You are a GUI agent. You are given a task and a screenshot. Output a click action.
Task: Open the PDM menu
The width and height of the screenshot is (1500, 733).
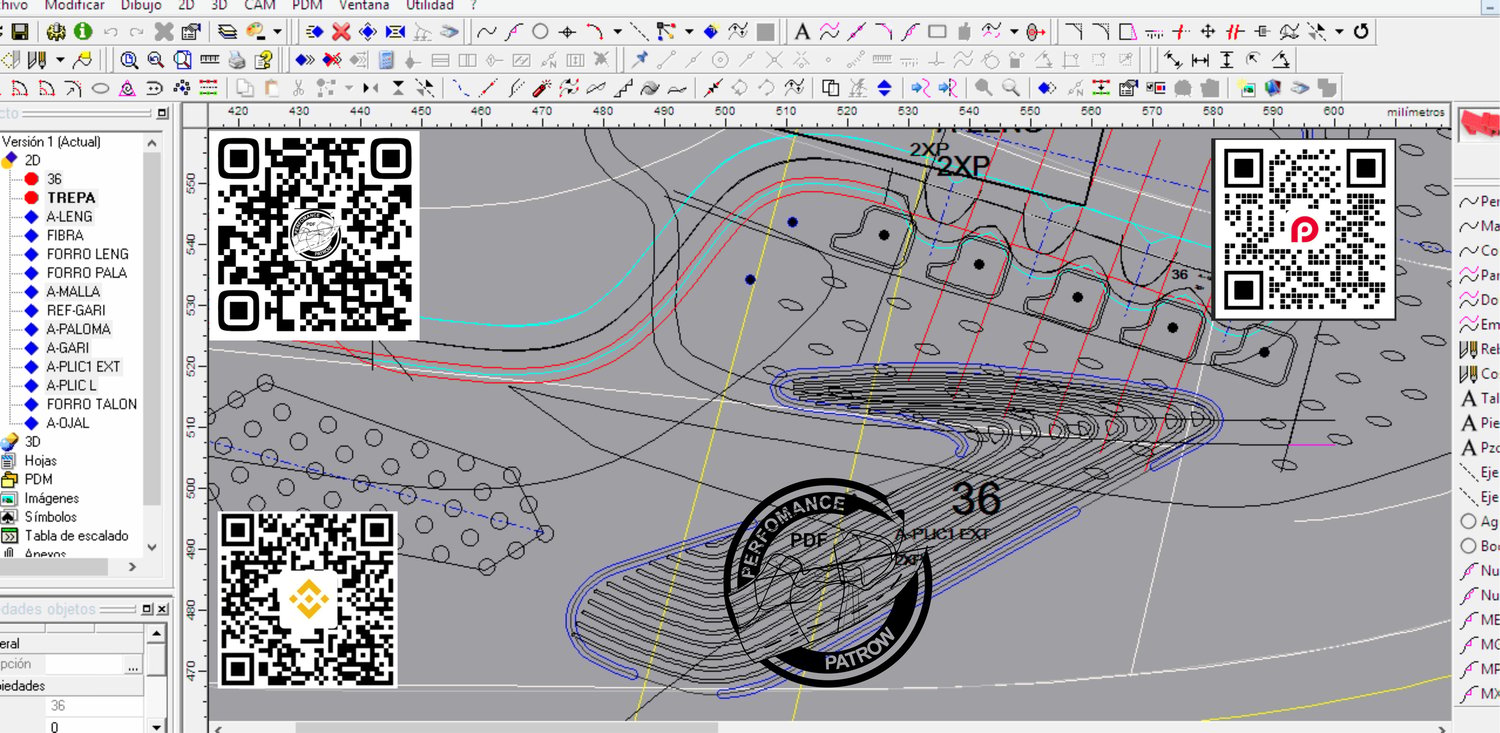pyautogui.click(x=307, y=5)
